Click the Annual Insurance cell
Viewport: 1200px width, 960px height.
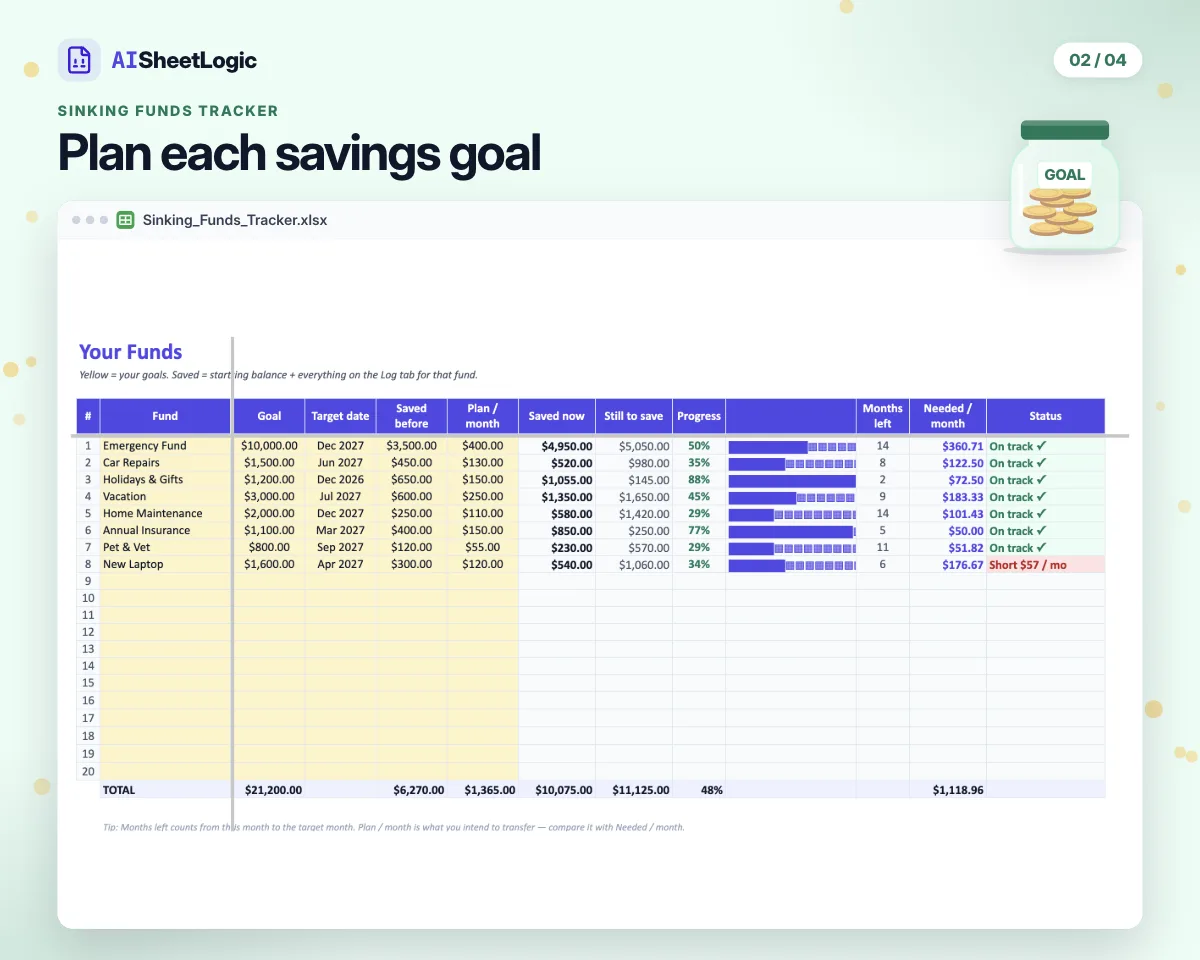(x=166, y=531)
